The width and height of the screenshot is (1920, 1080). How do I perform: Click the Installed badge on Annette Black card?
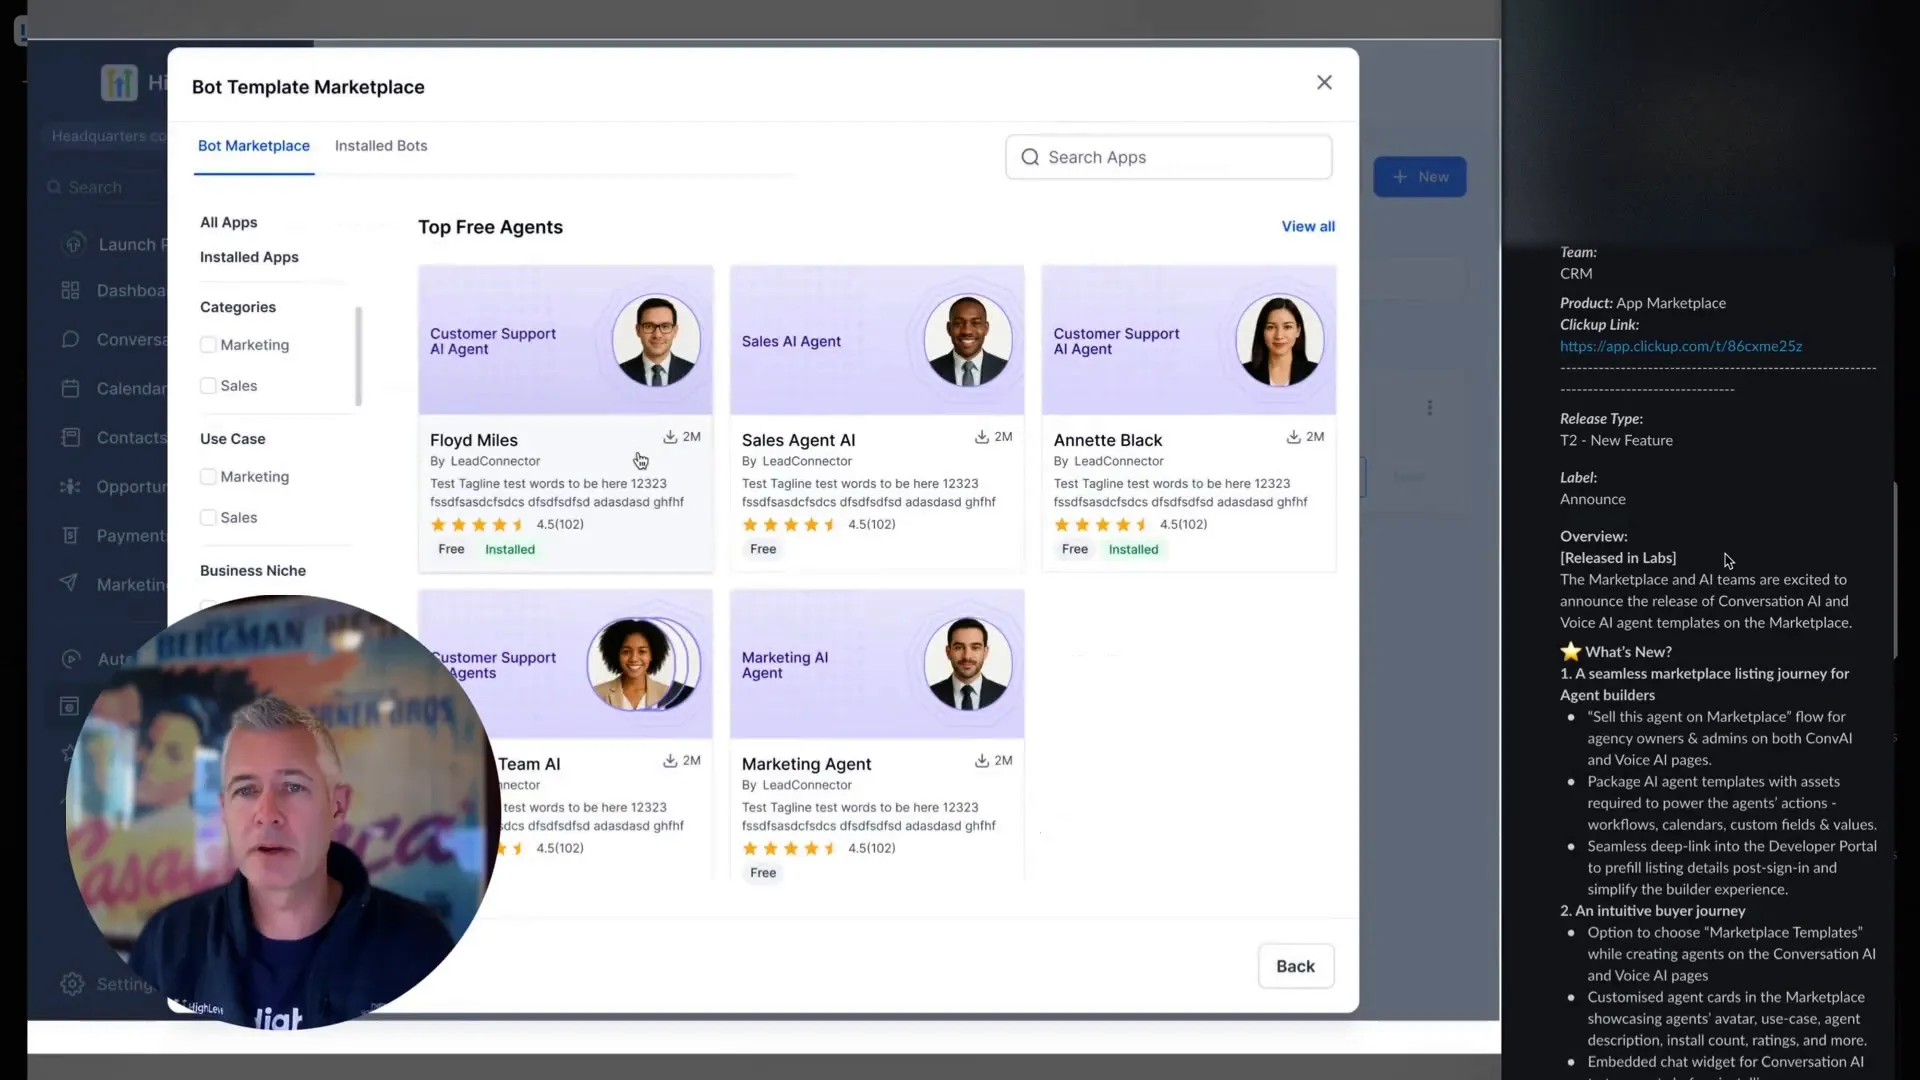pos(1133,550)
